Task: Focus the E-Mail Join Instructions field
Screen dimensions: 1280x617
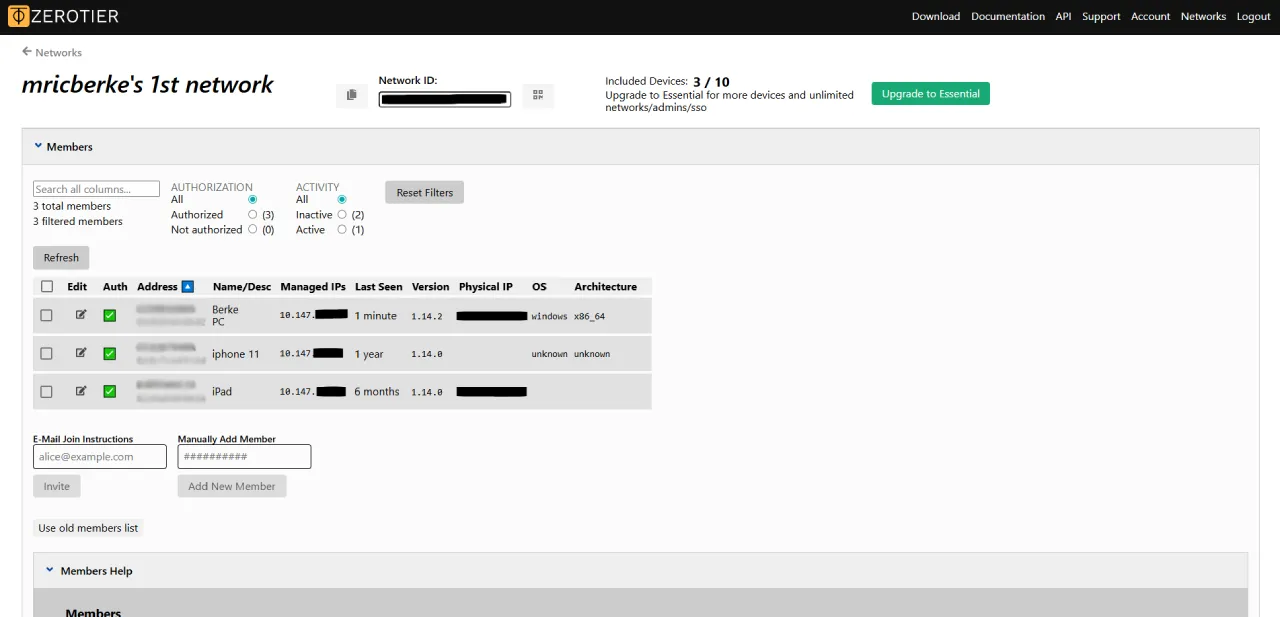Action: (100, 457)
